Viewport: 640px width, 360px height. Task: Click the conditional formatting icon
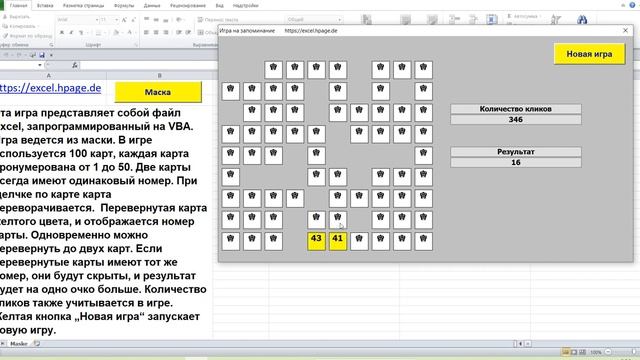coord(366,20)
